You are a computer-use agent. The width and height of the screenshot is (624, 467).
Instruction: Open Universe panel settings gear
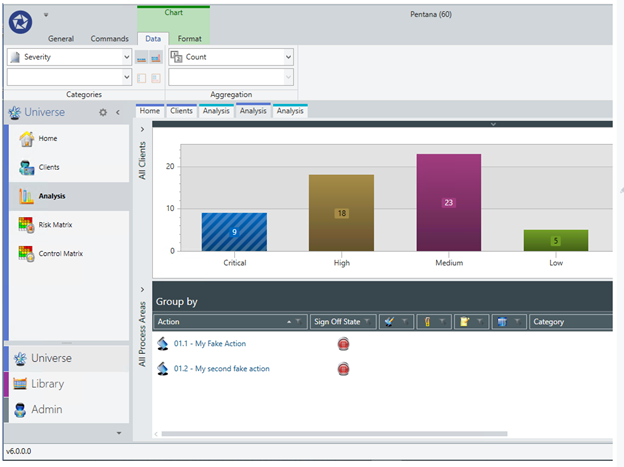103,112
